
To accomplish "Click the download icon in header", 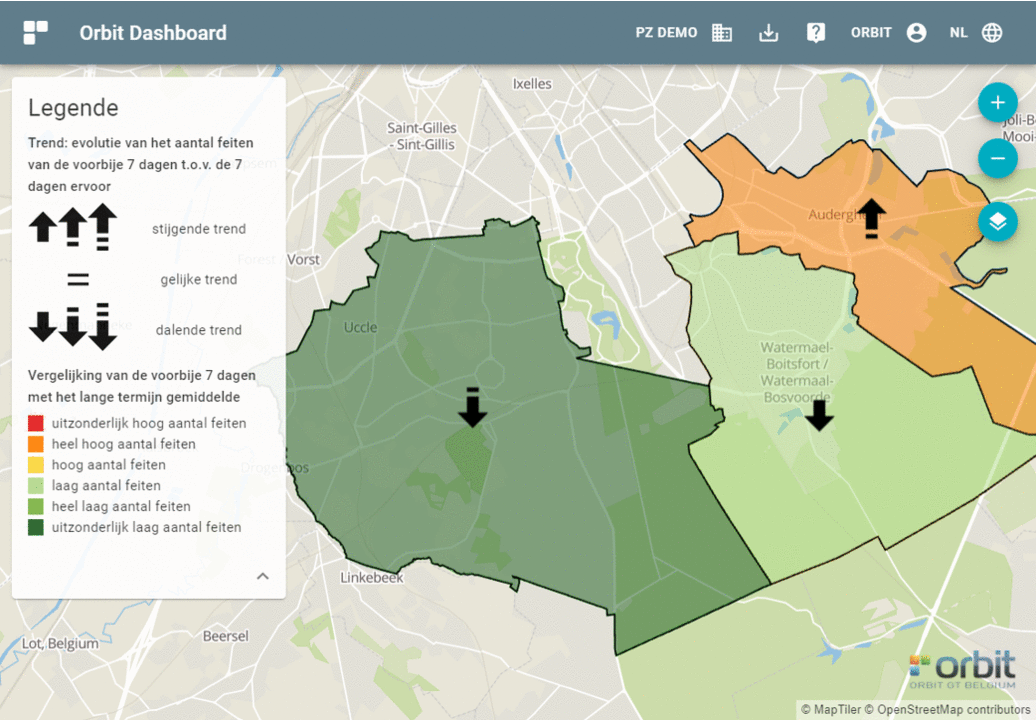I will coord(768,33).
